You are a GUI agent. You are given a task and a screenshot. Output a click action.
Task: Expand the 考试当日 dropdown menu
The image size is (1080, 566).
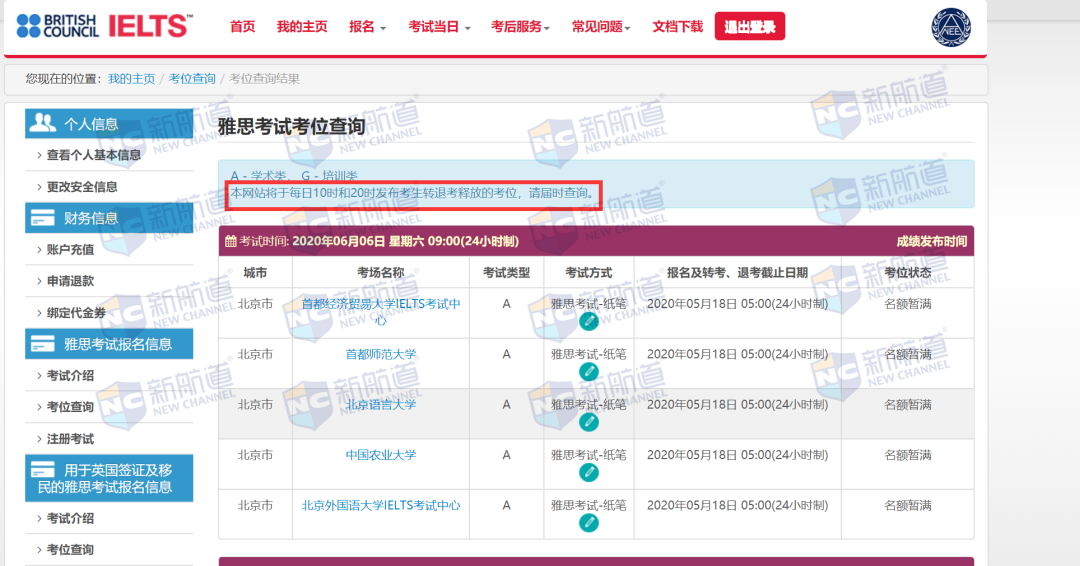tap(439, 27)
